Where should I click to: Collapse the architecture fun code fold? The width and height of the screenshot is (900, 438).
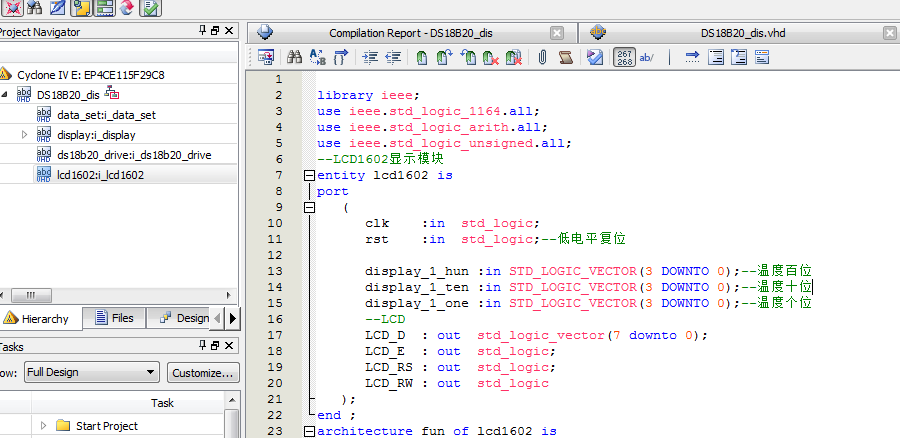pos(308,431)
